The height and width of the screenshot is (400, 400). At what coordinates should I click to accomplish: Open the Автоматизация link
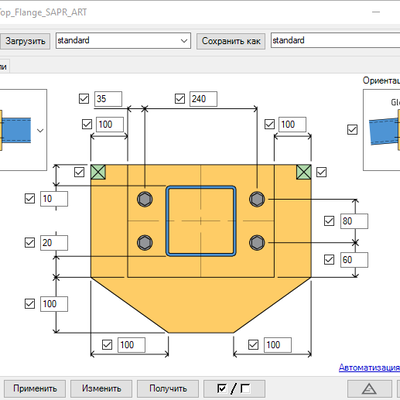coord(369,367)
